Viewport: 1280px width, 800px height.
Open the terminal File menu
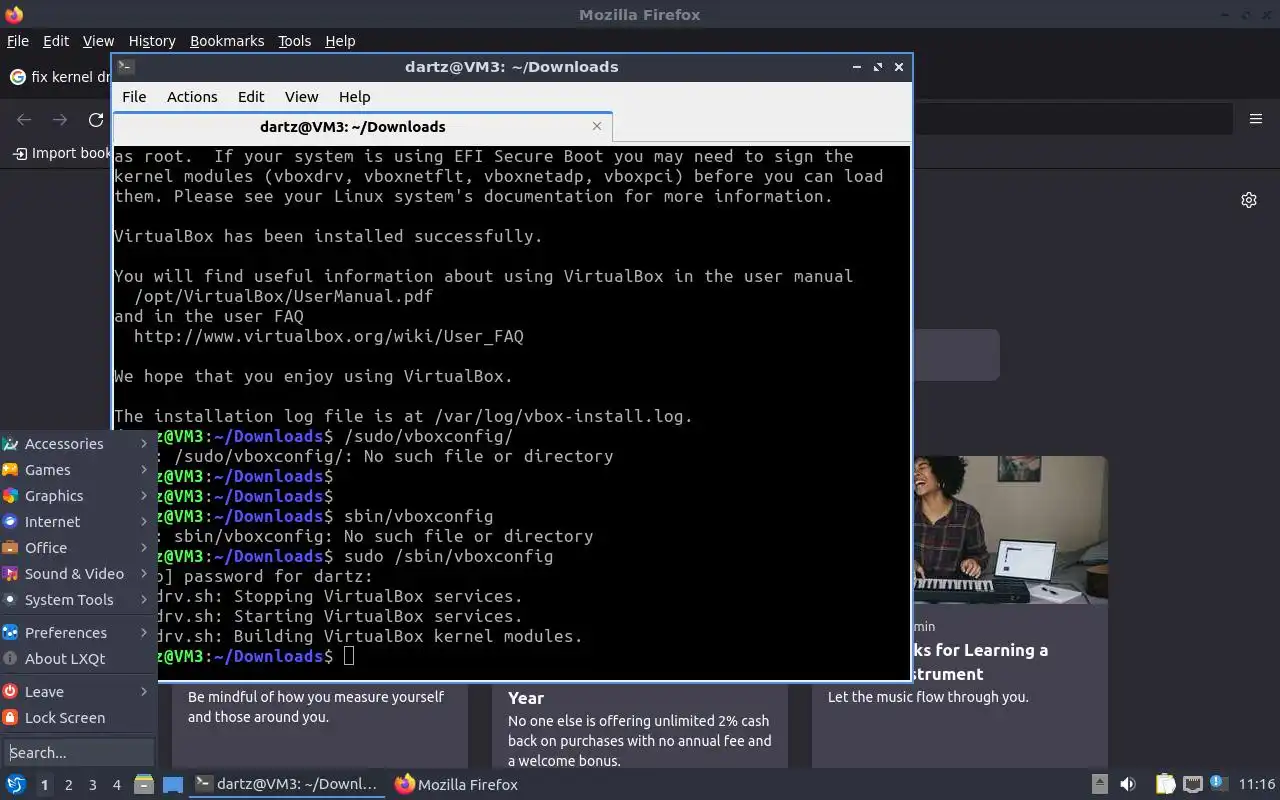[134, 97]
